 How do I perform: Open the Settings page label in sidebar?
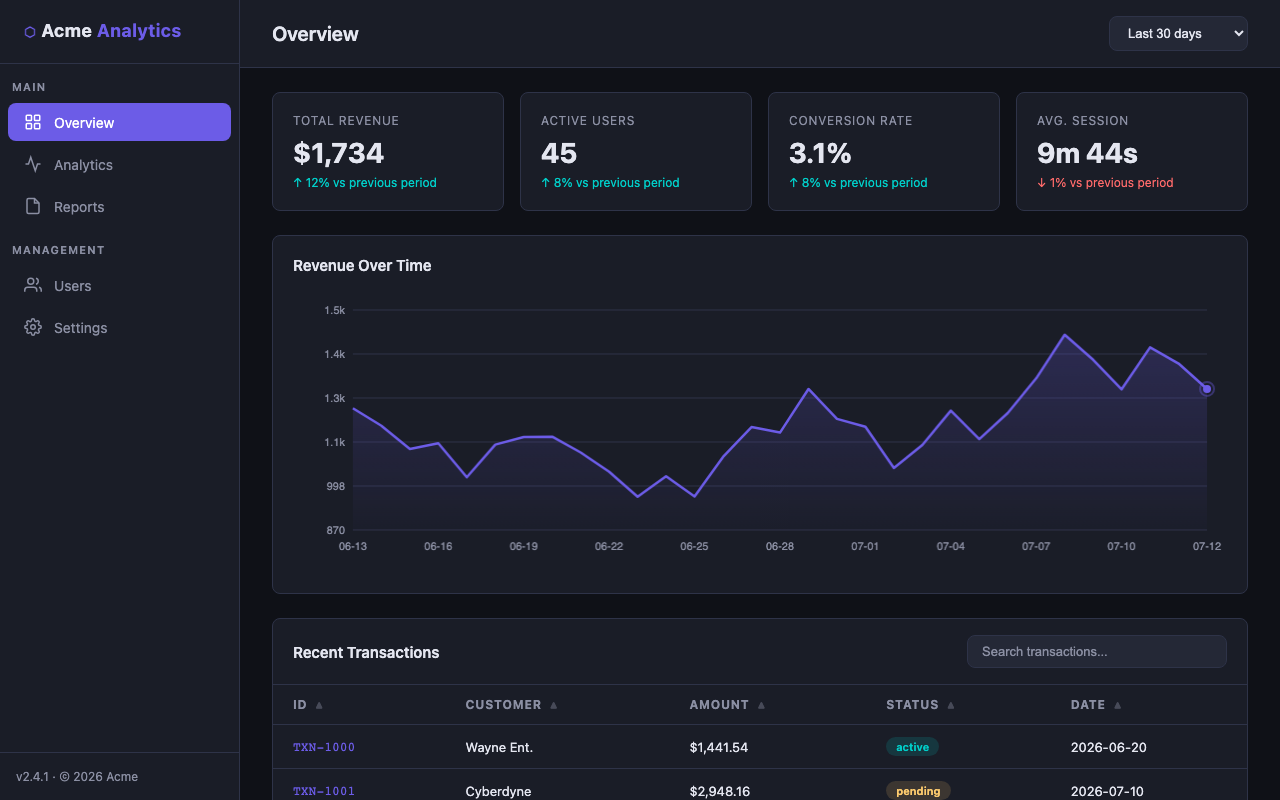click(80, 328)
